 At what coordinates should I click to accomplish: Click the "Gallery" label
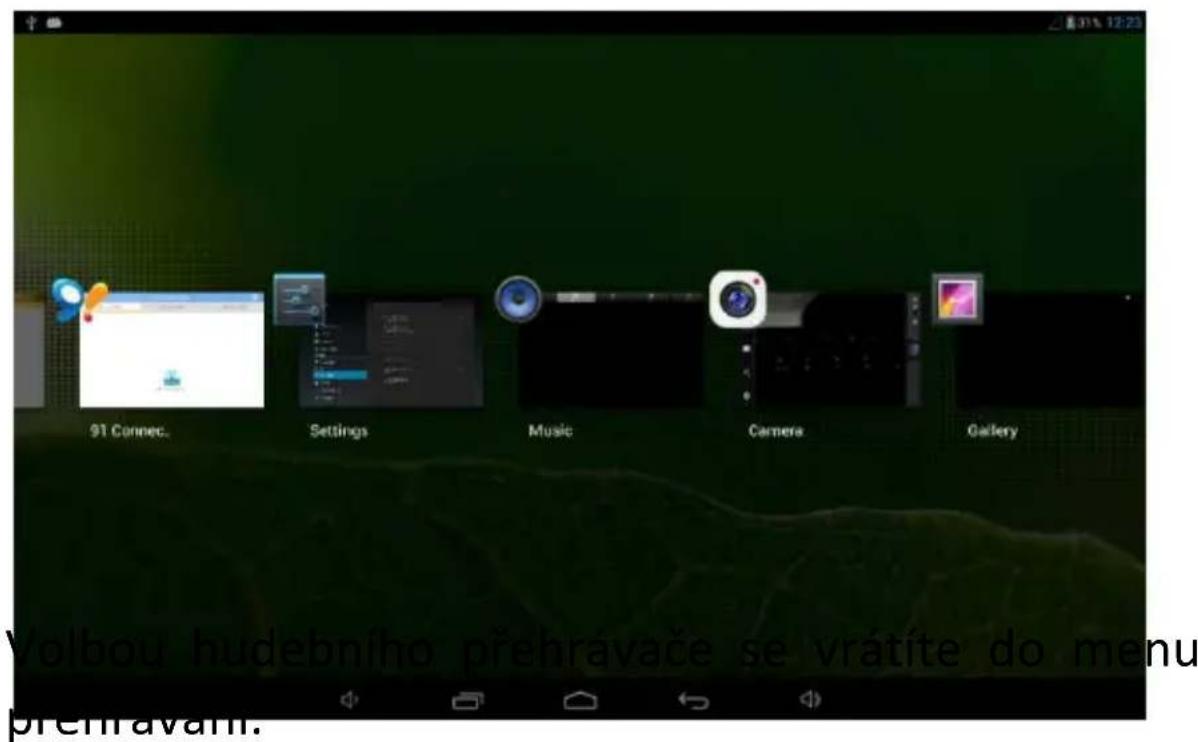[992, 431]
